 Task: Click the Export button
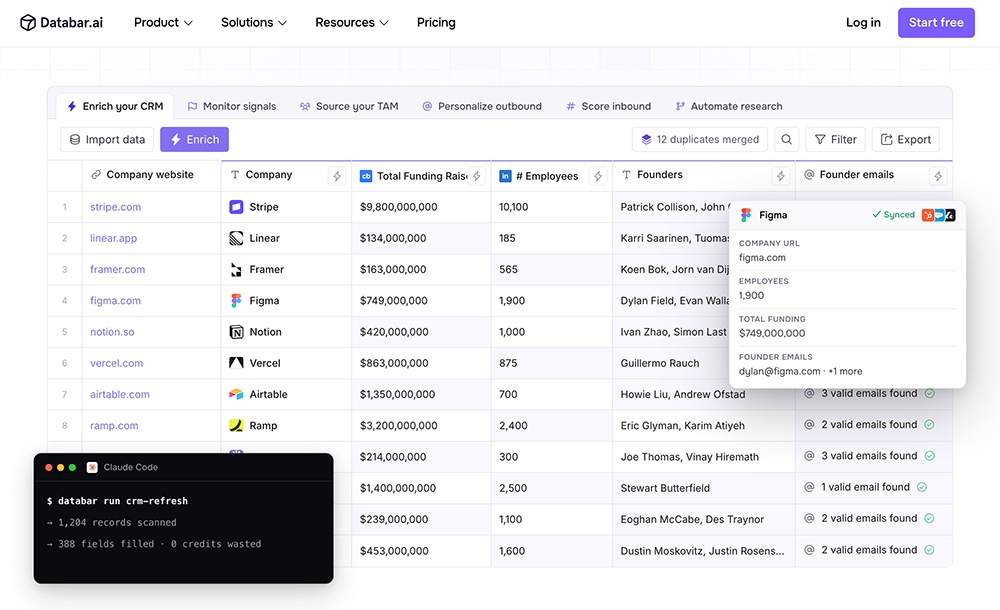click(x=906, y=139)
